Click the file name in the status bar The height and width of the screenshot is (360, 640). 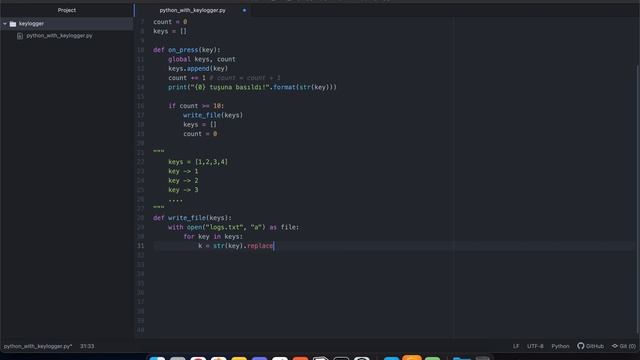[x=38, y=346]
